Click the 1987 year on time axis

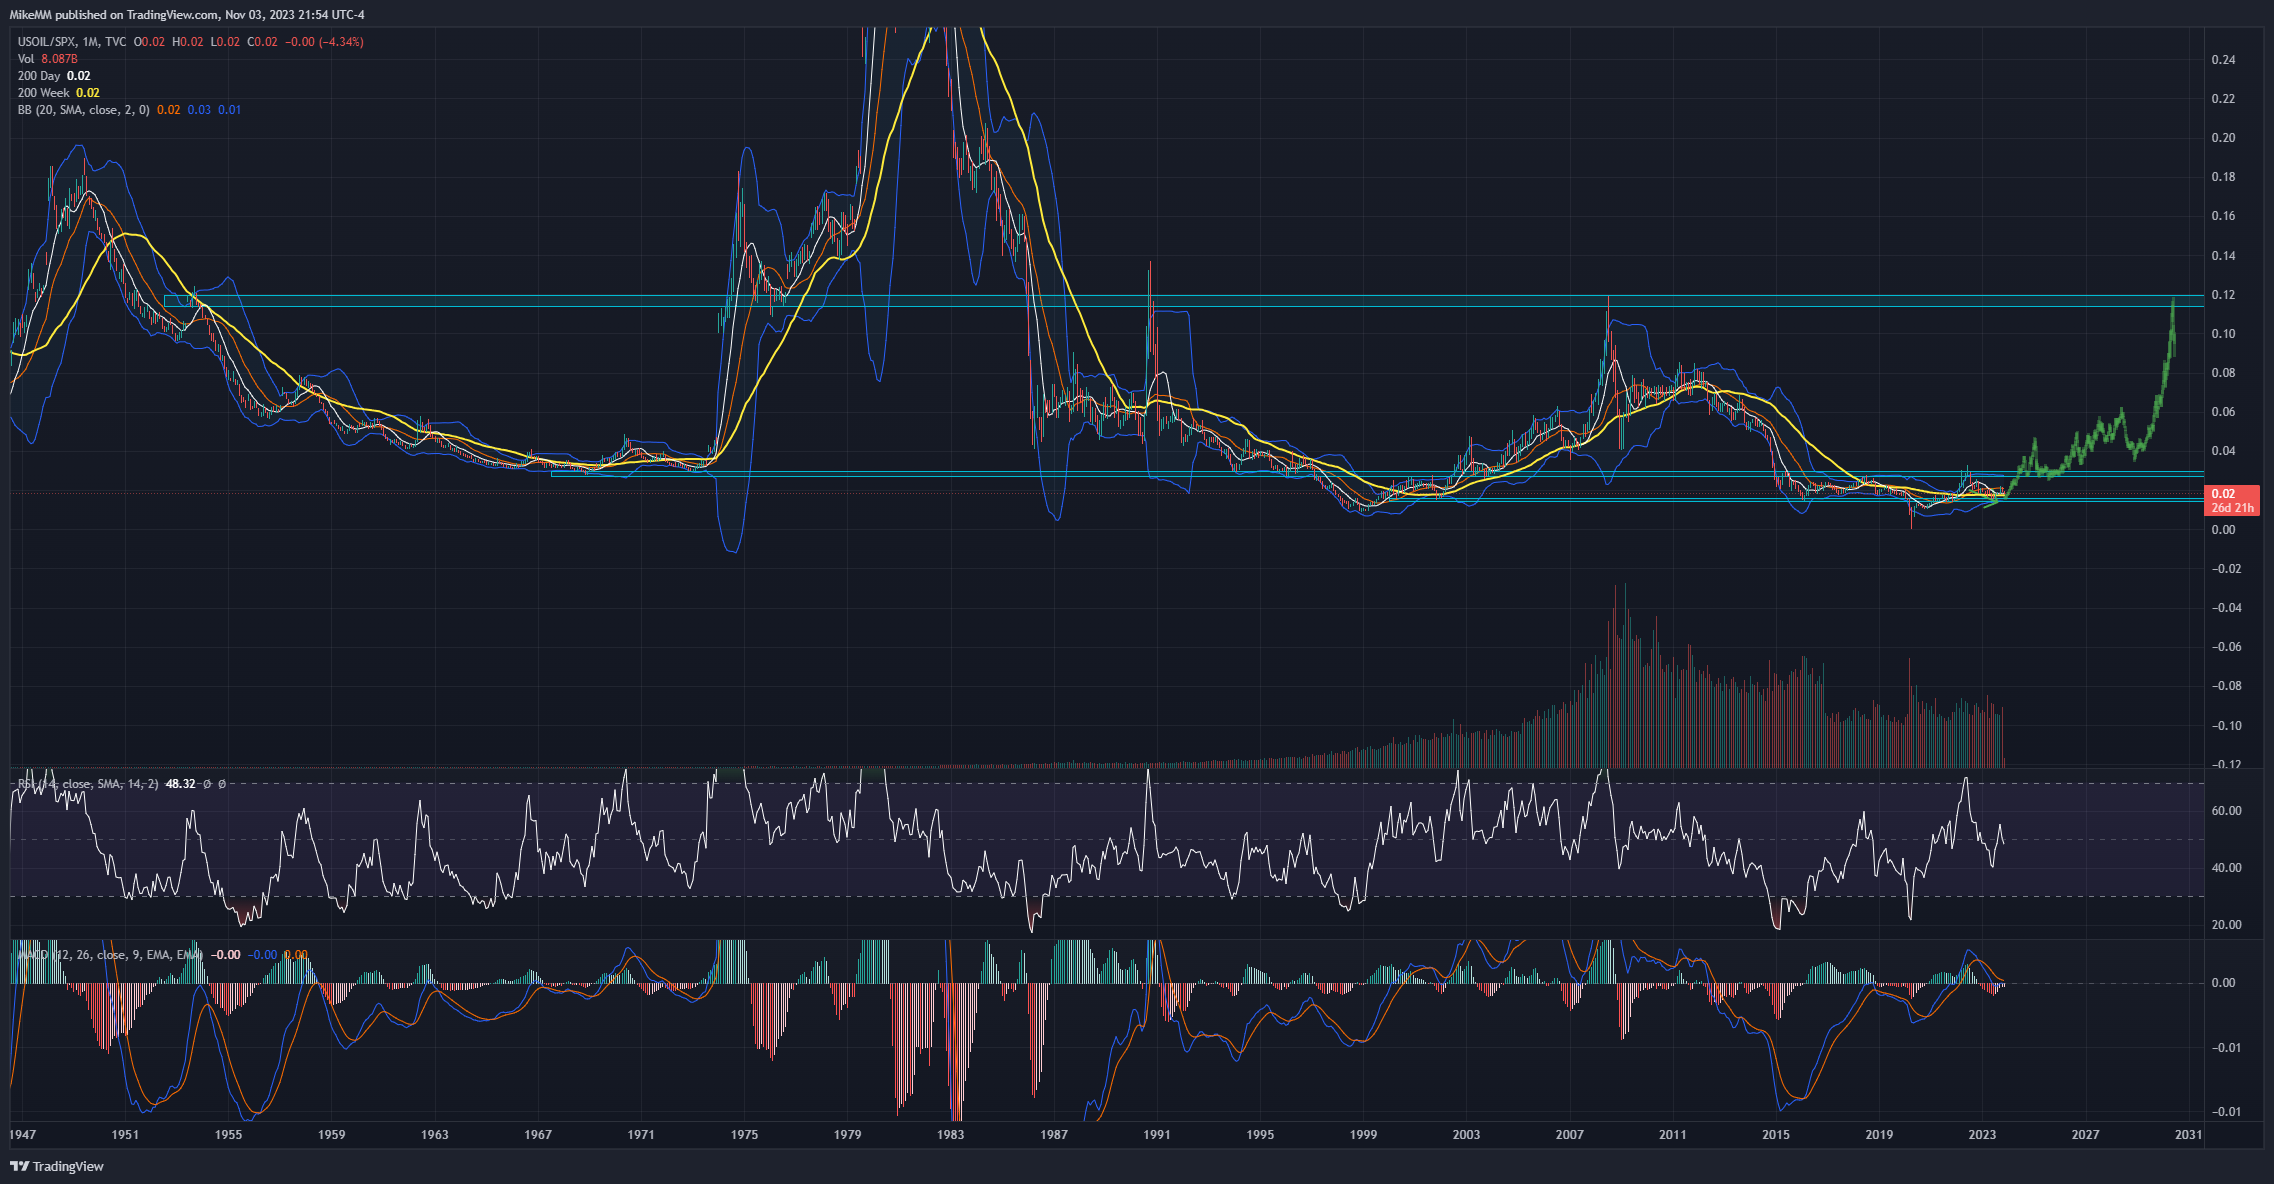click(x=1054, y=1135)
